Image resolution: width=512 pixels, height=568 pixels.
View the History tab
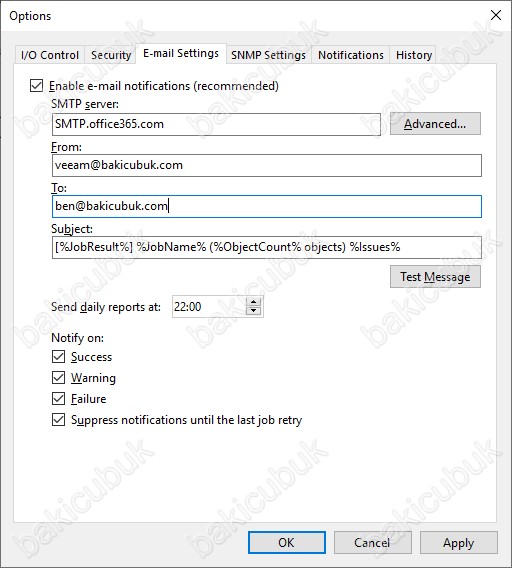click(x=413, y=55)
